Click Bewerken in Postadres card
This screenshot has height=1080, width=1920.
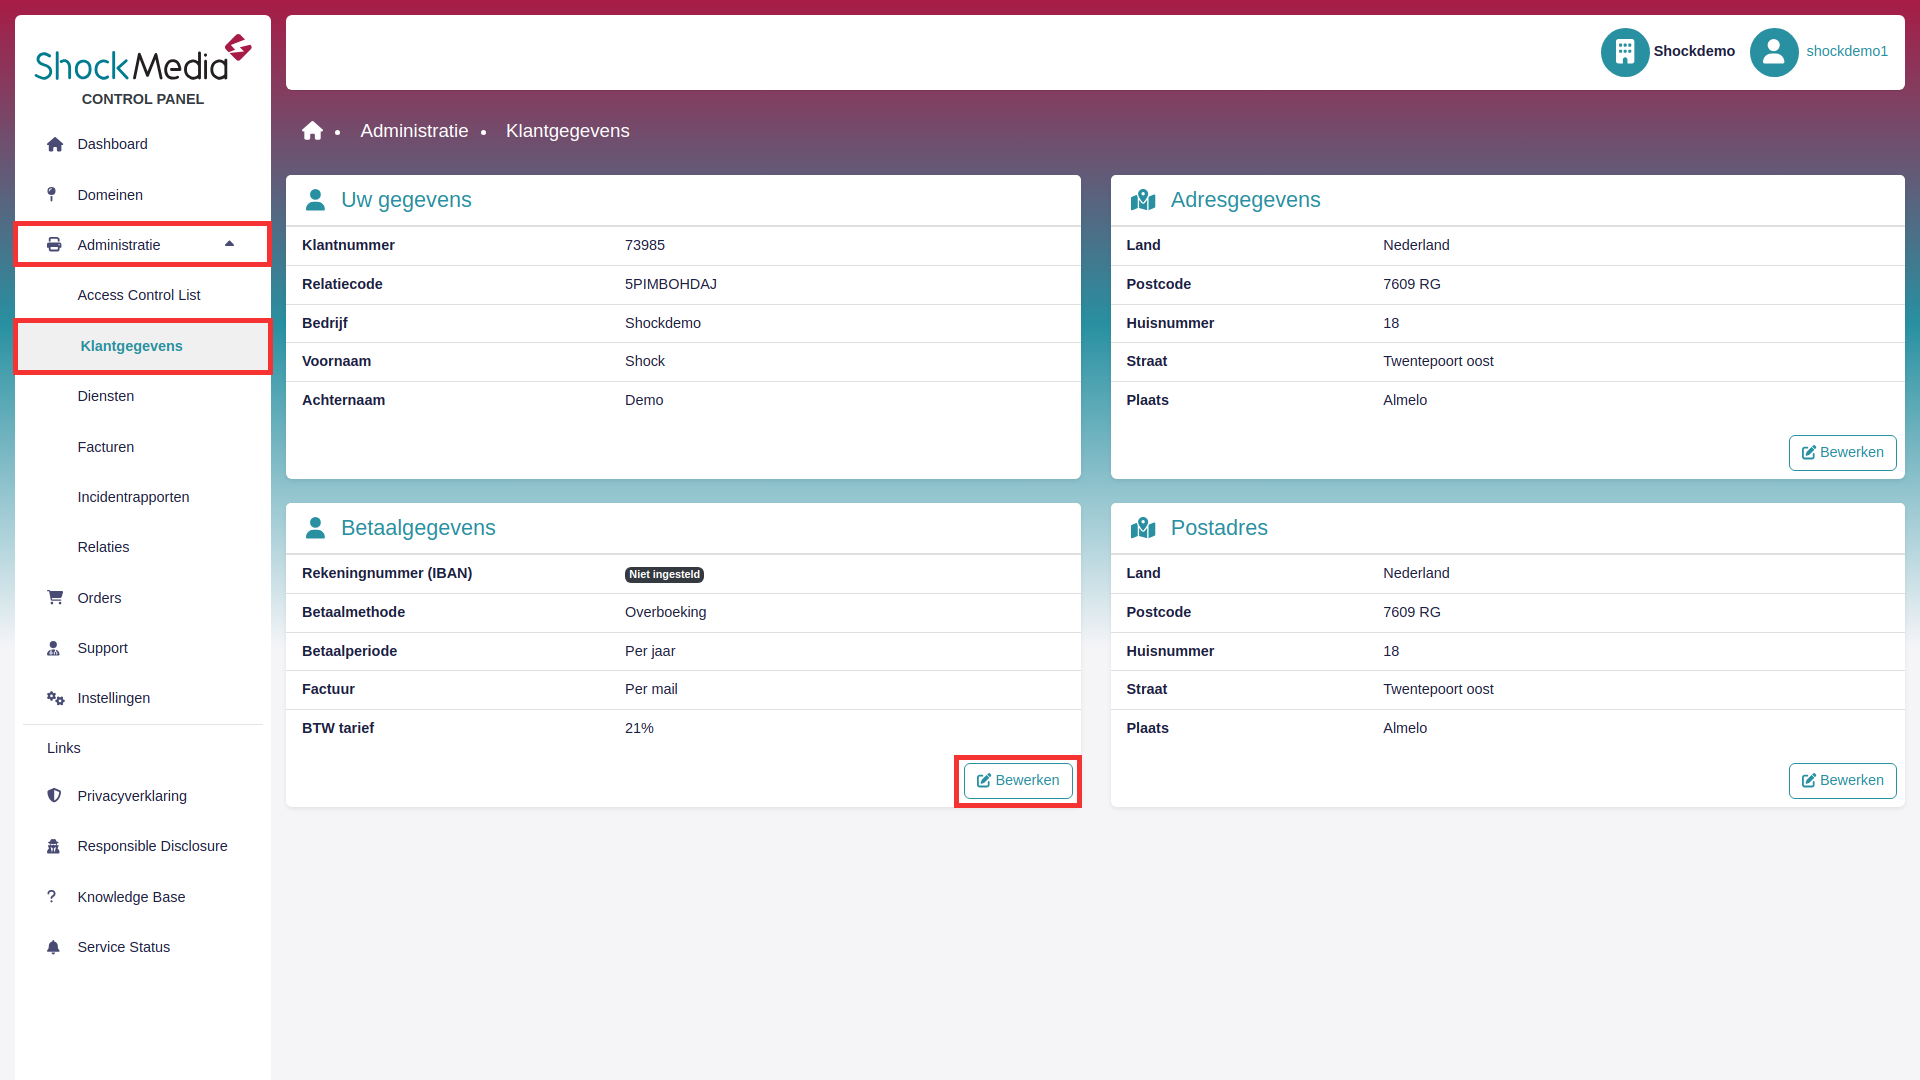(x=1842, y=781)
